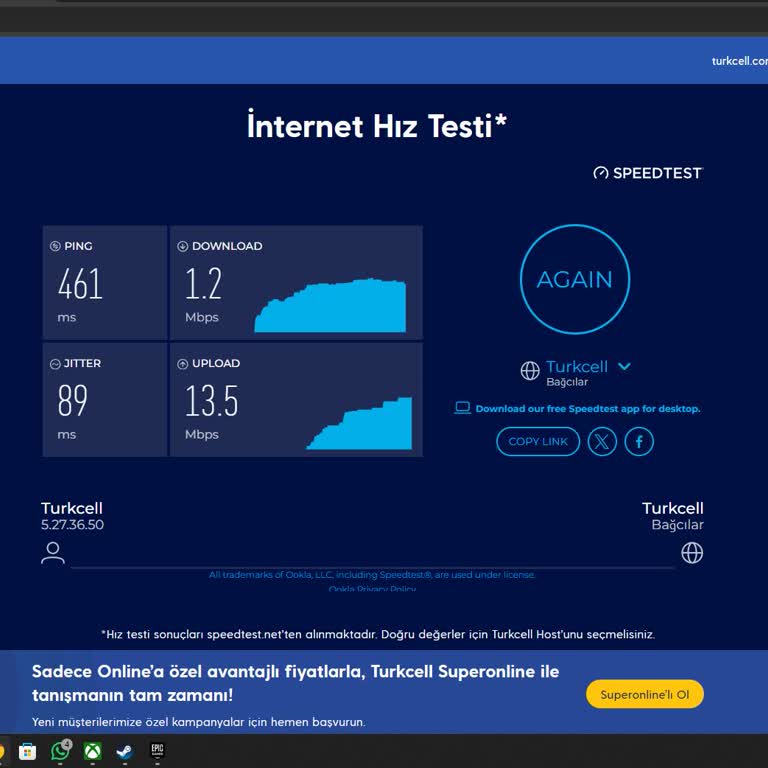Open Steam from the taskbar
This screenshot has width=768, height=768.
point(125,751)
